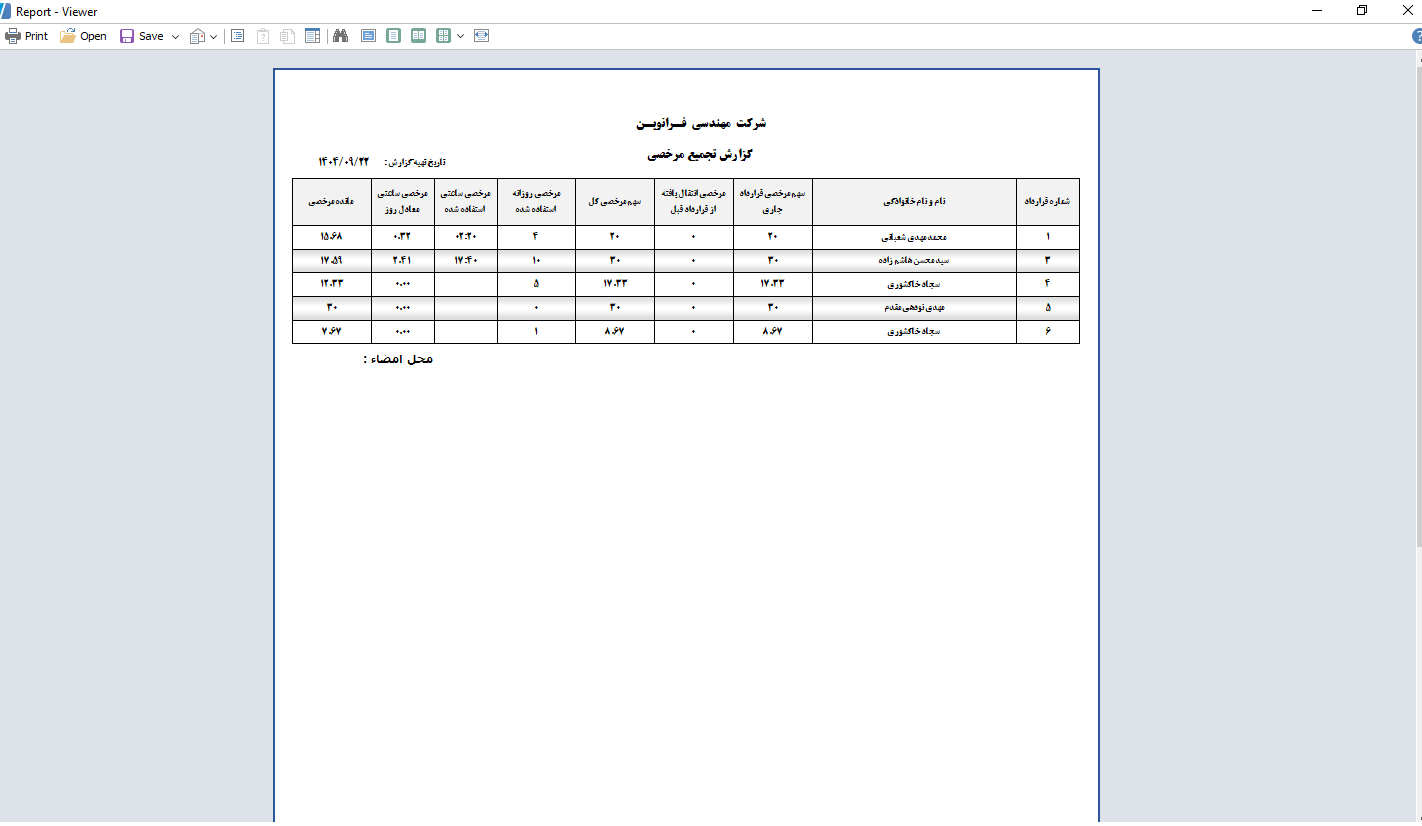Click the Open text label
Viewport: 1422px width, 826px height.
[x=93, y=36]
